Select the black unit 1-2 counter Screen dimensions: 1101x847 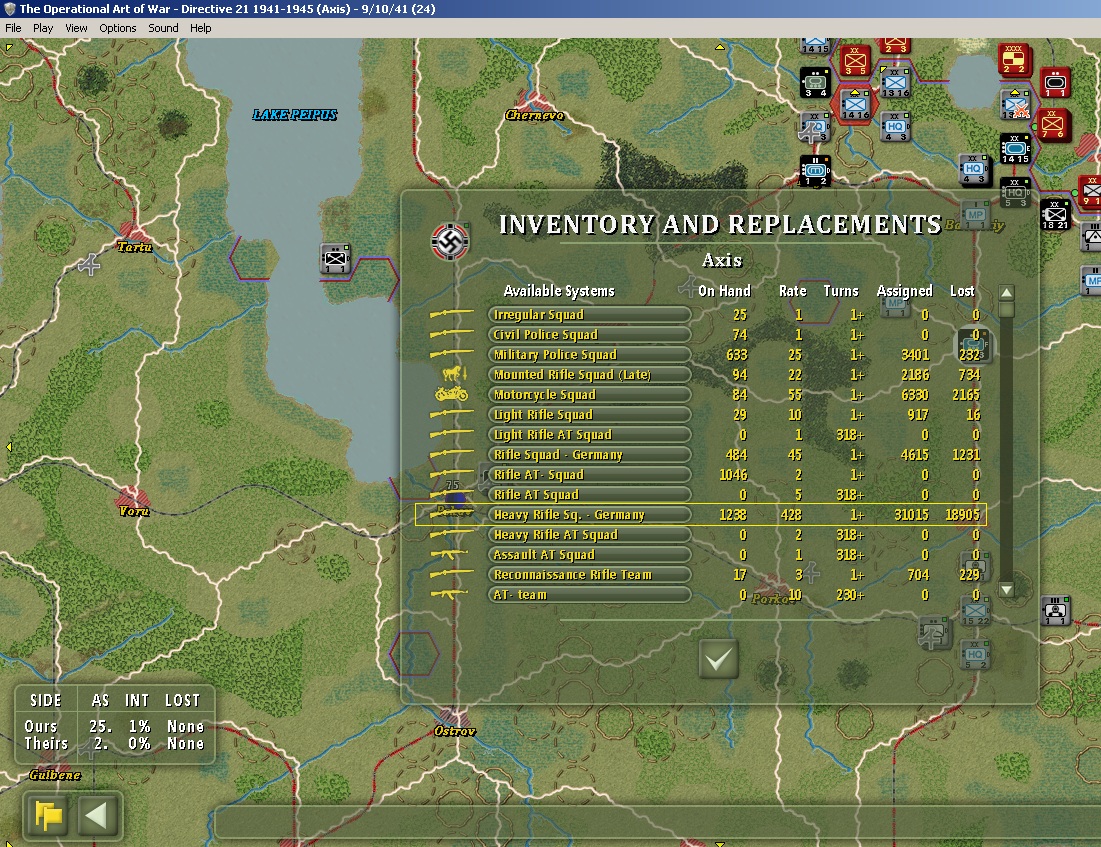pyautogui.click(x=815, y=171)
